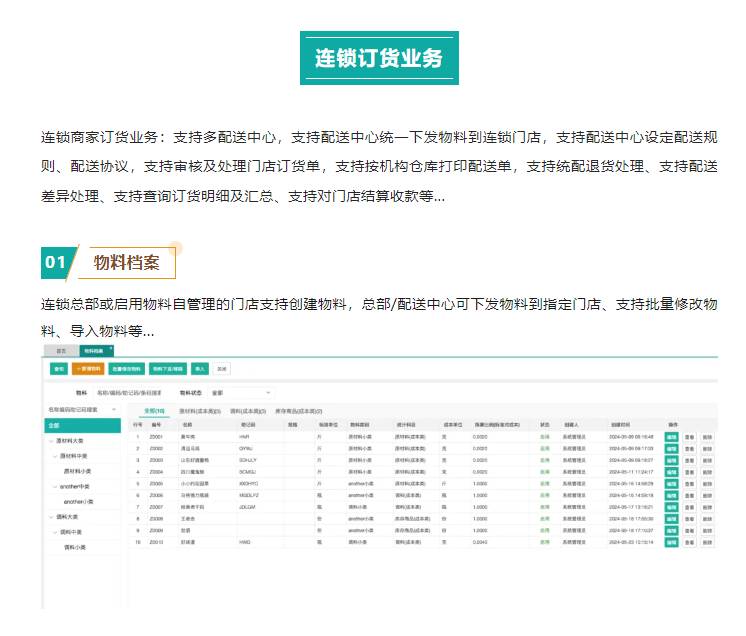Click 编辑 for row Z0005
The height and width of the screenshot is (636, 746).
click(671, 484)
